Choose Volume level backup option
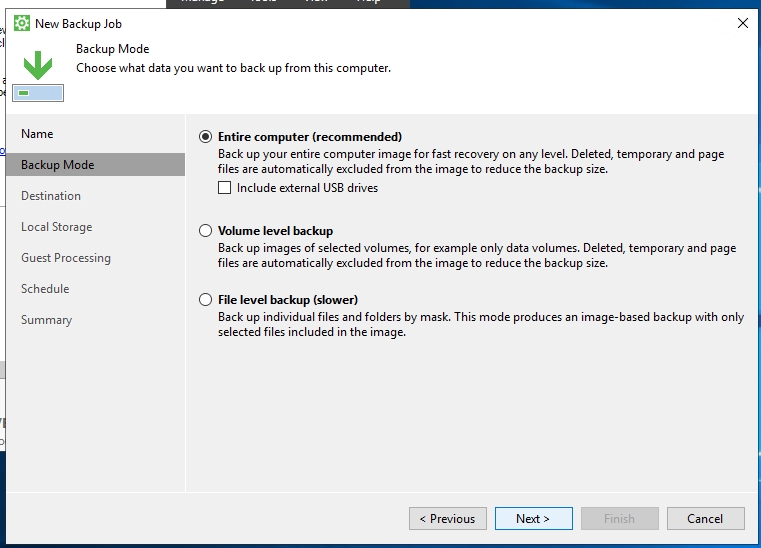This screenshot has height=548, width=761. click(205, 231)
